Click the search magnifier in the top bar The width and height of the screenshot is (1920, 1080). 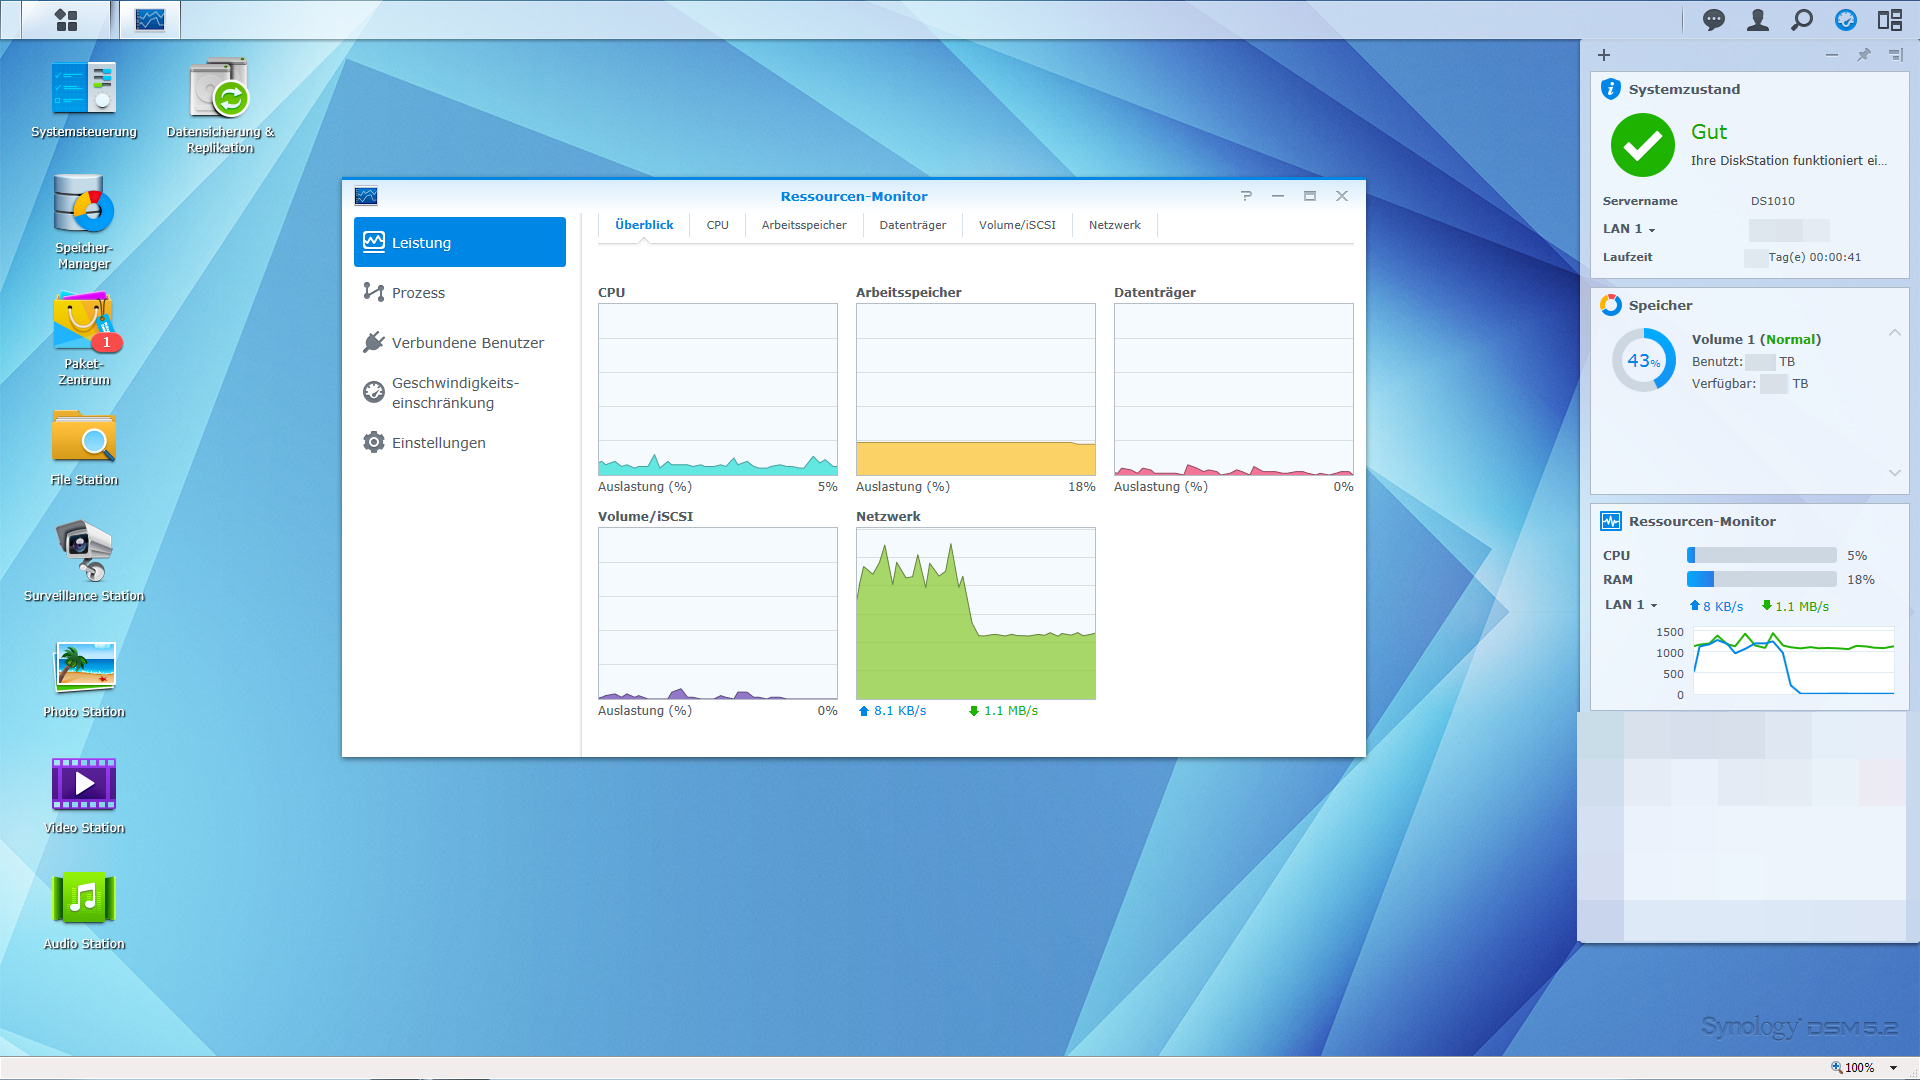point(1802,20)
